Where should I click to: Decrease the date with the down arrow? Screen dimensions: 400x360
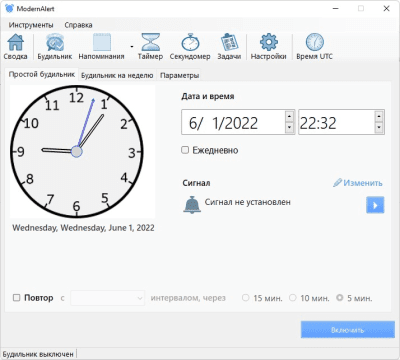click(289, 127)
